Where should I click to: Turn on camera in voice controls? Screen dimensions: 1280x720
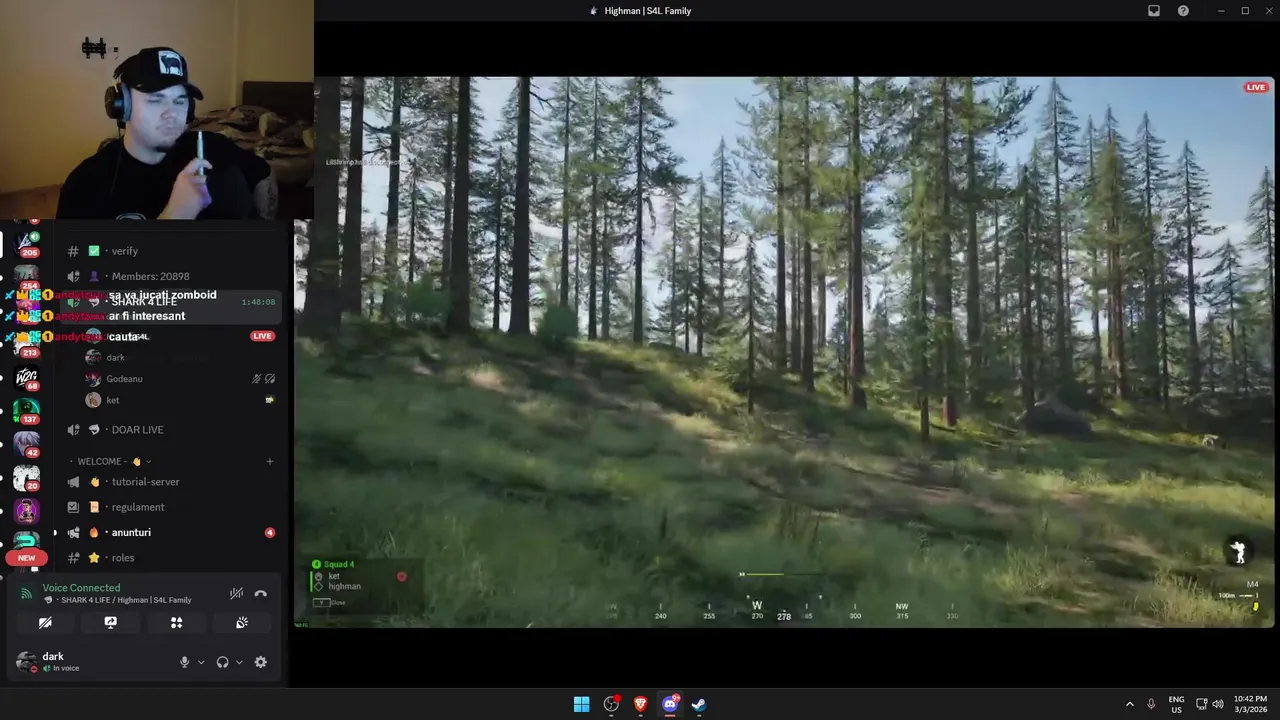(x=45, y=622)
